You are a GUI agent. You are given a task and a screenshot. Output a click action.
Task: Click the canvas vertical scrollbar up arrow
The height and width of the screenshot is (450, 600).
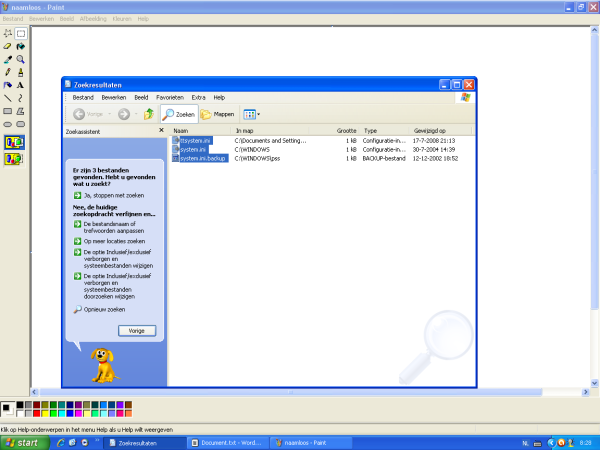click(594, 30)
